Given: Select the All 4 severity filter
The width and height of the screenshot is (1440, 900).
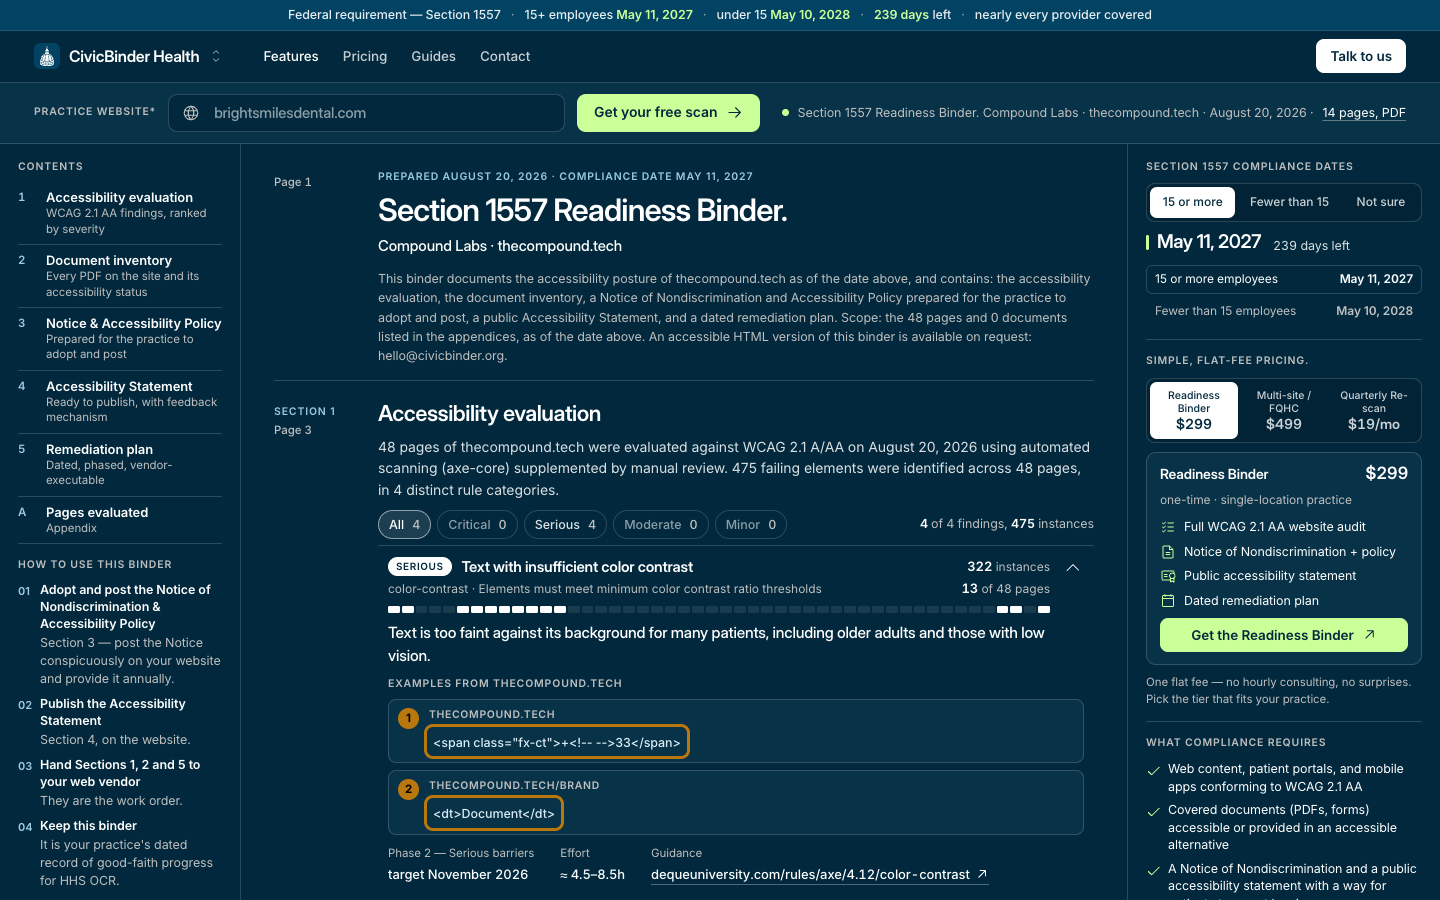Looking at the screenshot, I should pos(404,525).
